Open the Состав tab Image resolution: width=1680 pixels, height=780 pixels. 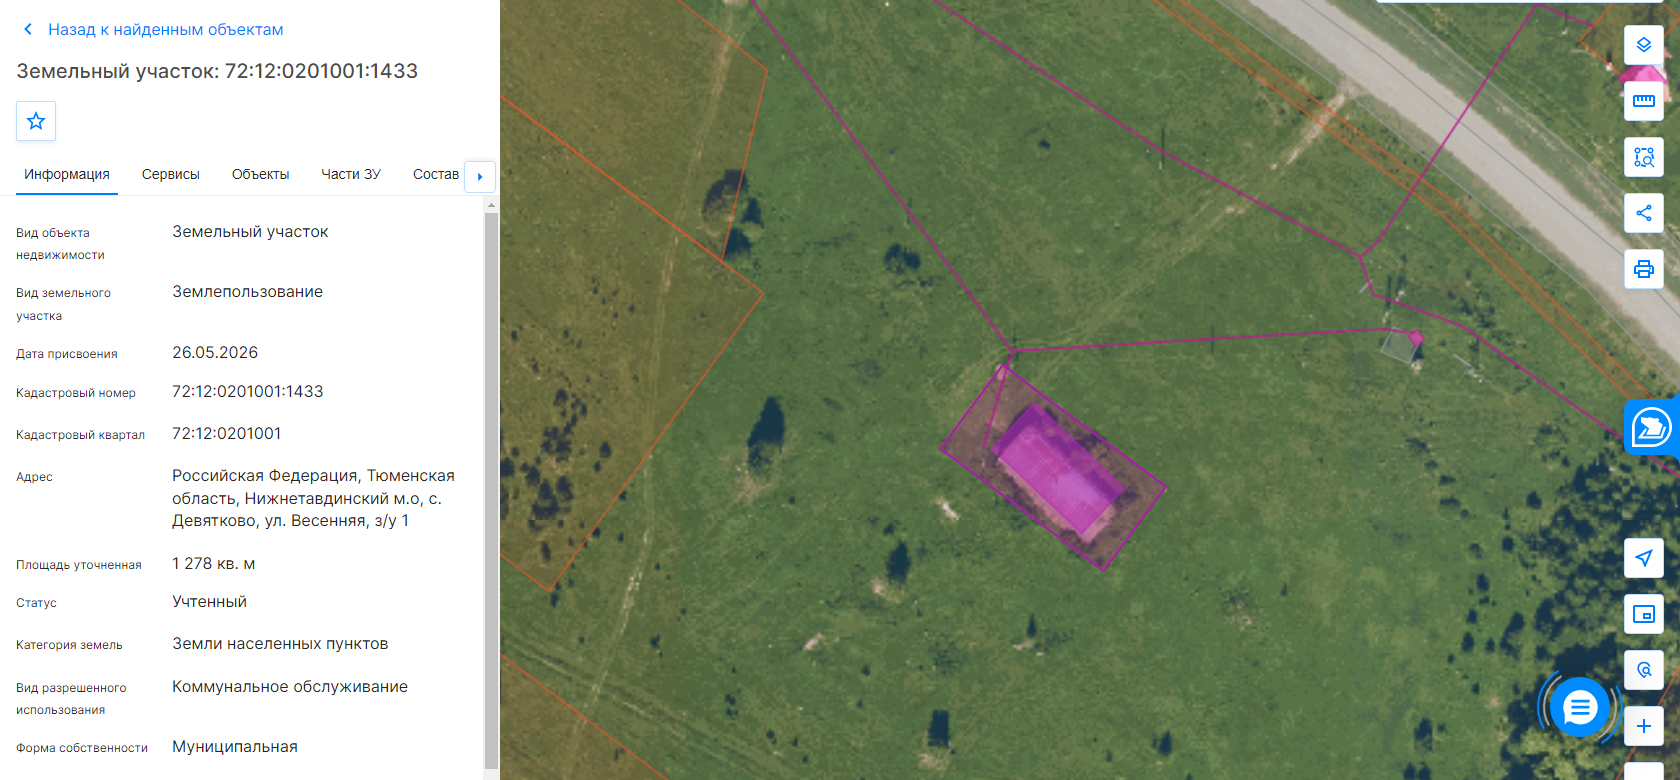436,174
